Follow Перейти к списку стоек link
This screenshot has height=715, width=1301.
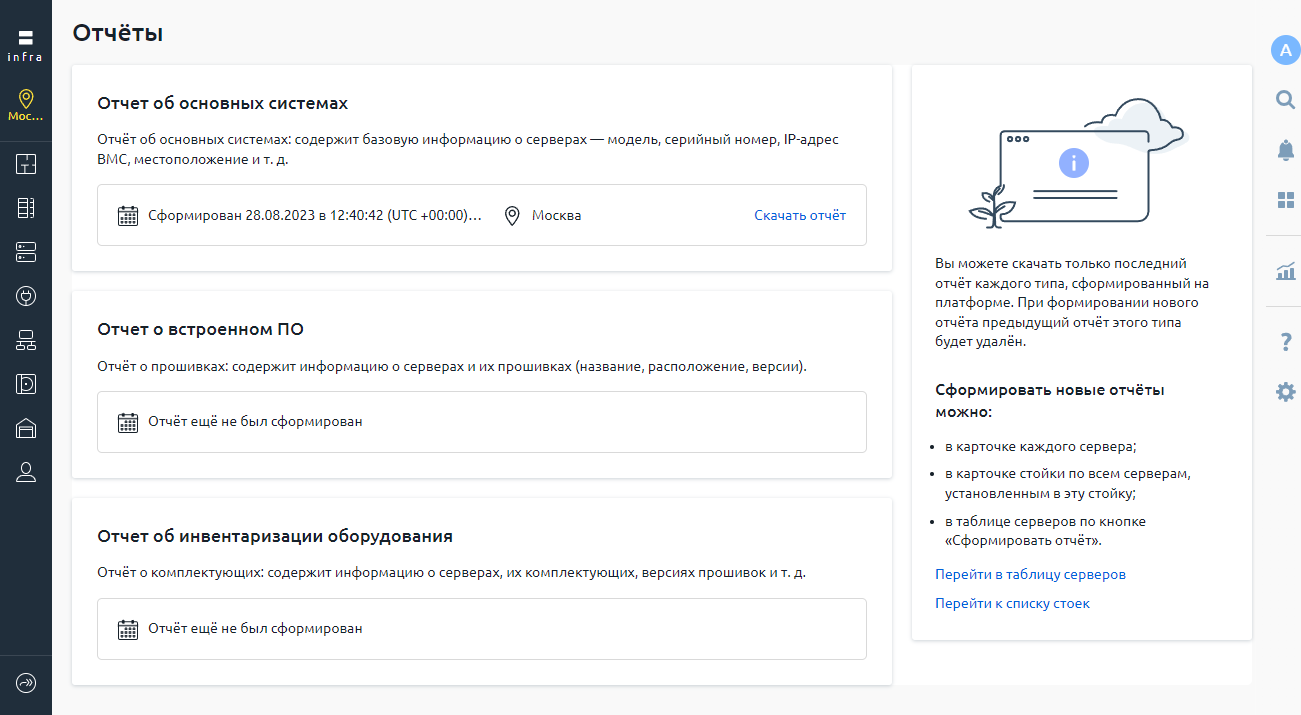[x=1012, y=604]
